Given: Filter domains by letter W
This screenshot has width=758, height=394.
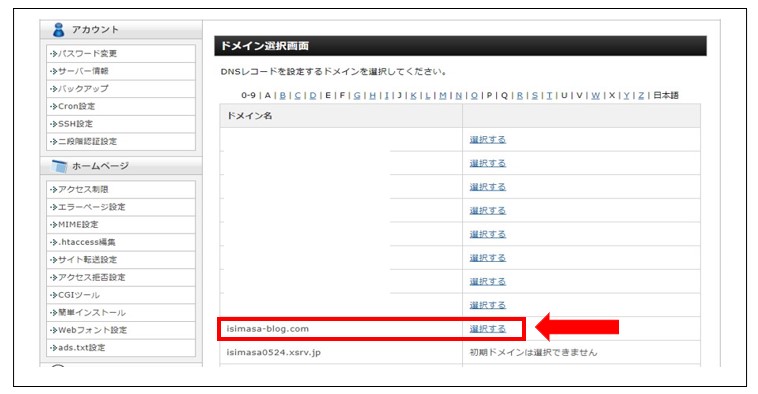Looking at the screenshot, I should coord(596,95).
